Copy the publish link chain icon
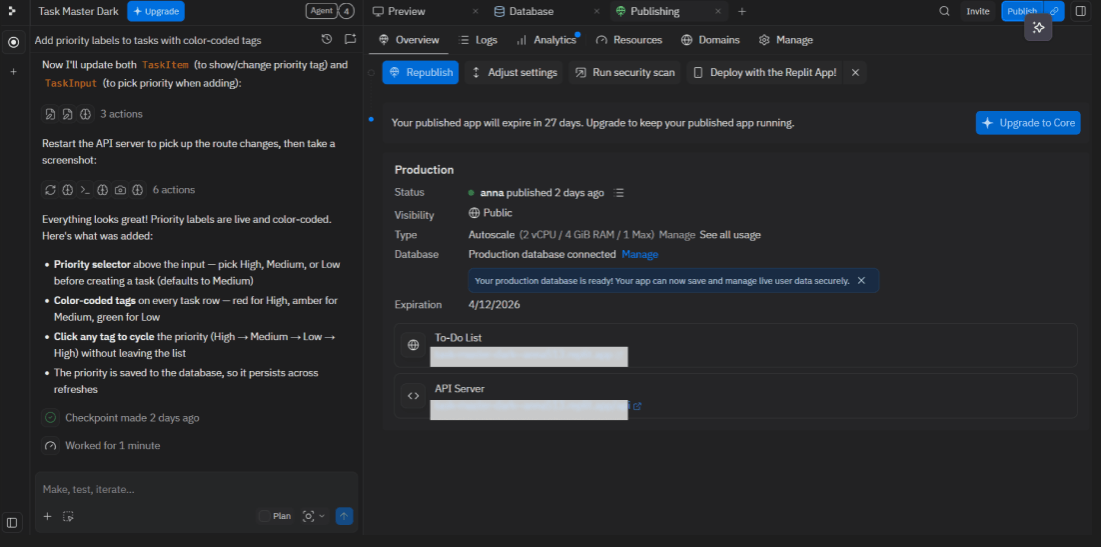Screen dimensions: 1101x547 [1054, 11]
